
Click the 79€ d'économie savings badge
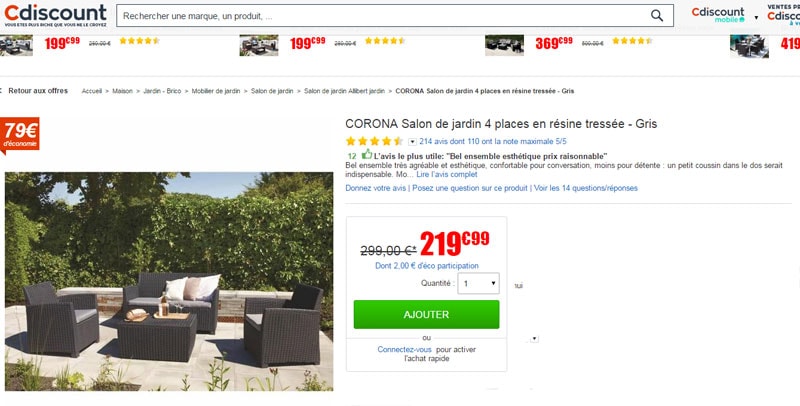(x=20, y=135)
